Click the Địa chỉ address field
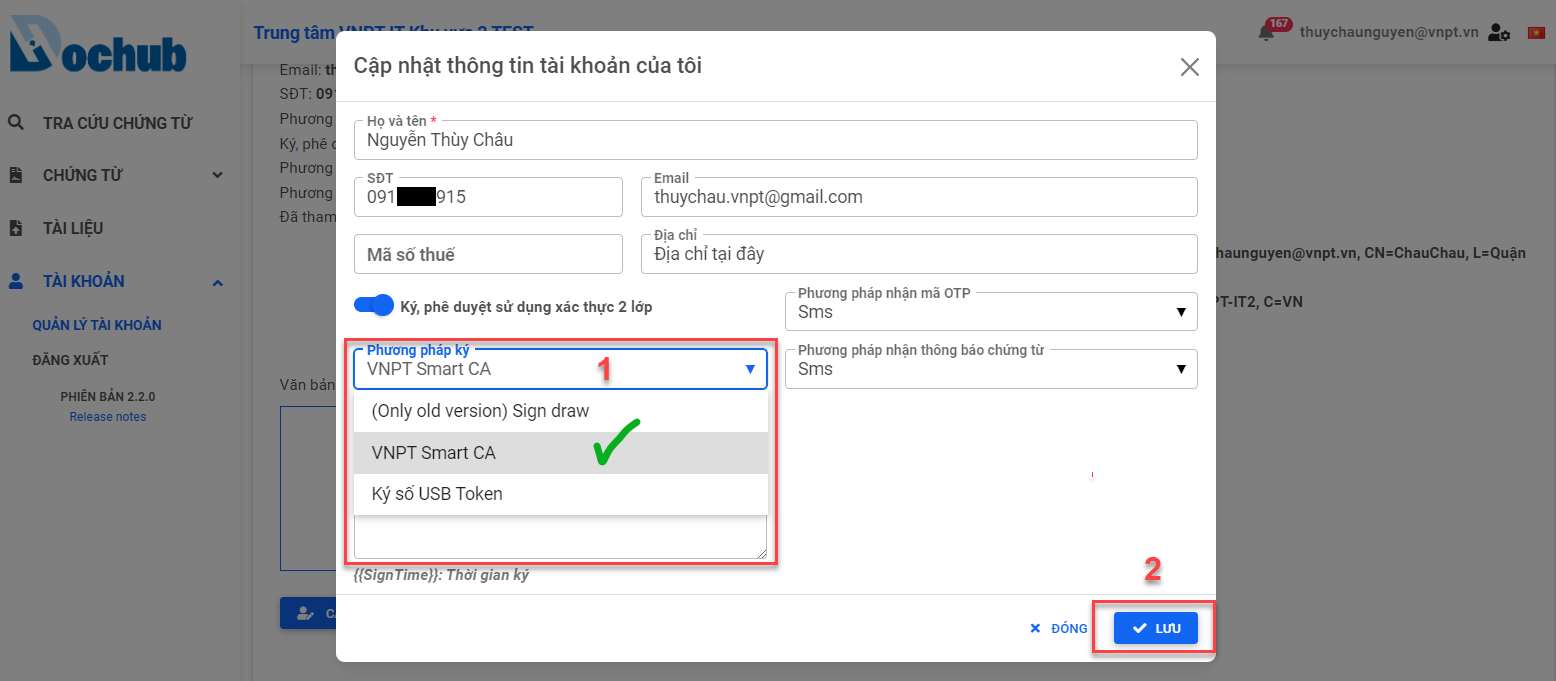The width and height of the screenshot is (1556, 681). coord(919,254)
